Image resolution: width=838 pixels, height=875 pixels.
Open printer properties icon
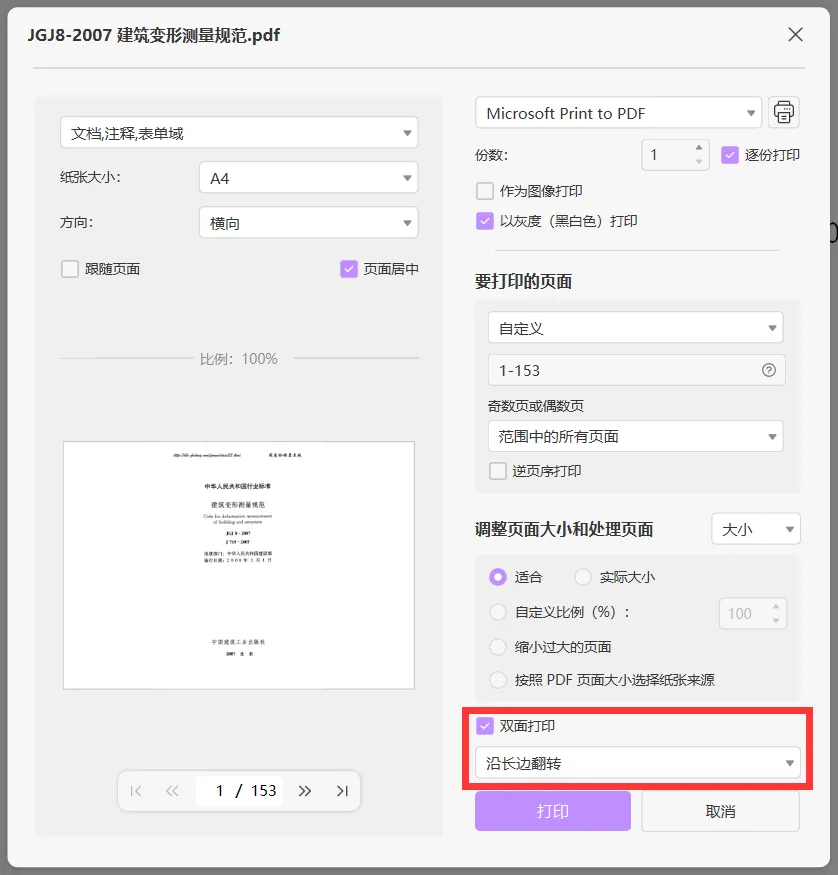(783, 112)
